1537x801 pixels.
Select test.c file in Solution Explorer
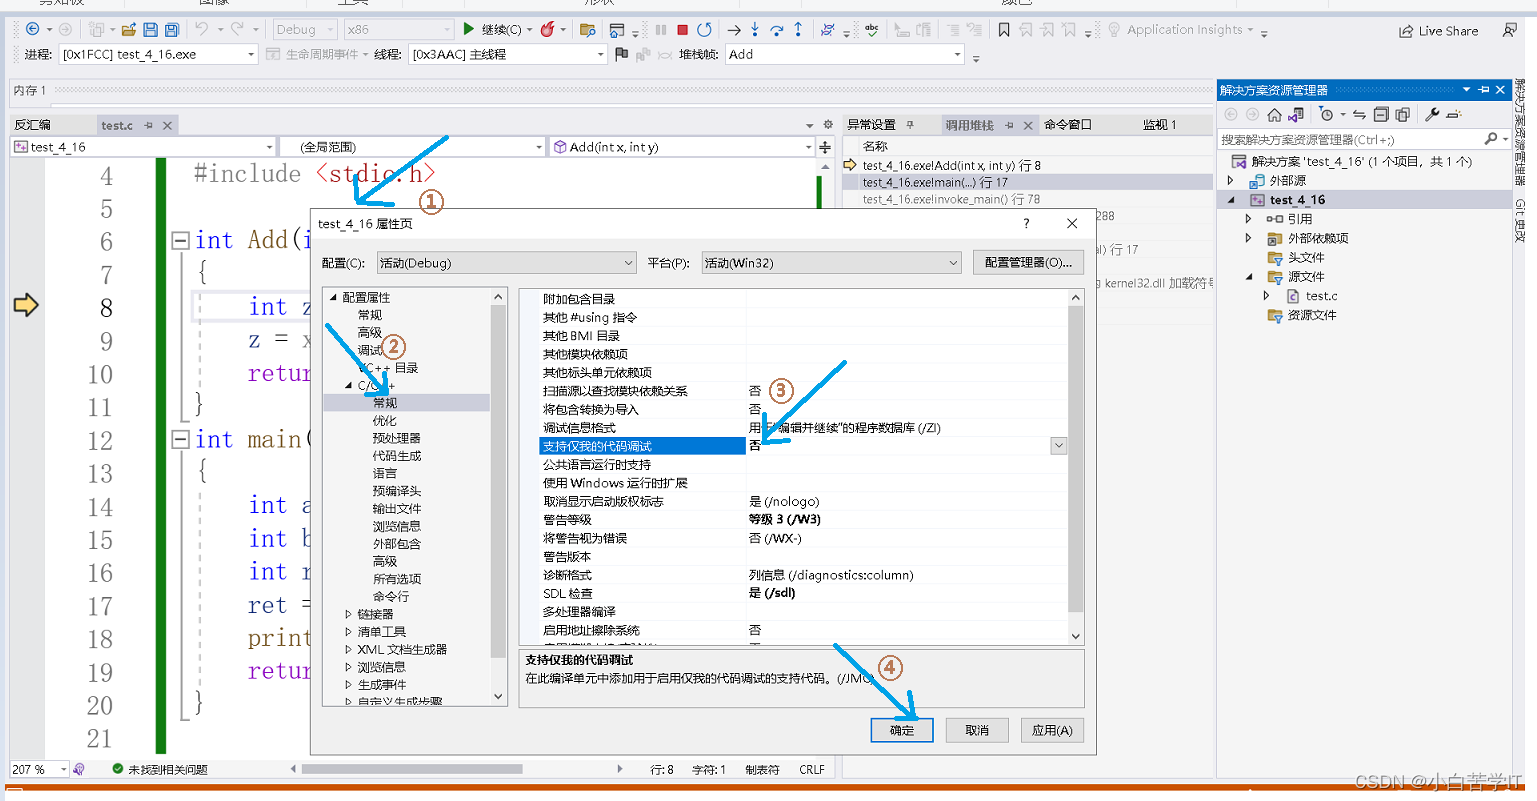click(x=1320, y=296)
